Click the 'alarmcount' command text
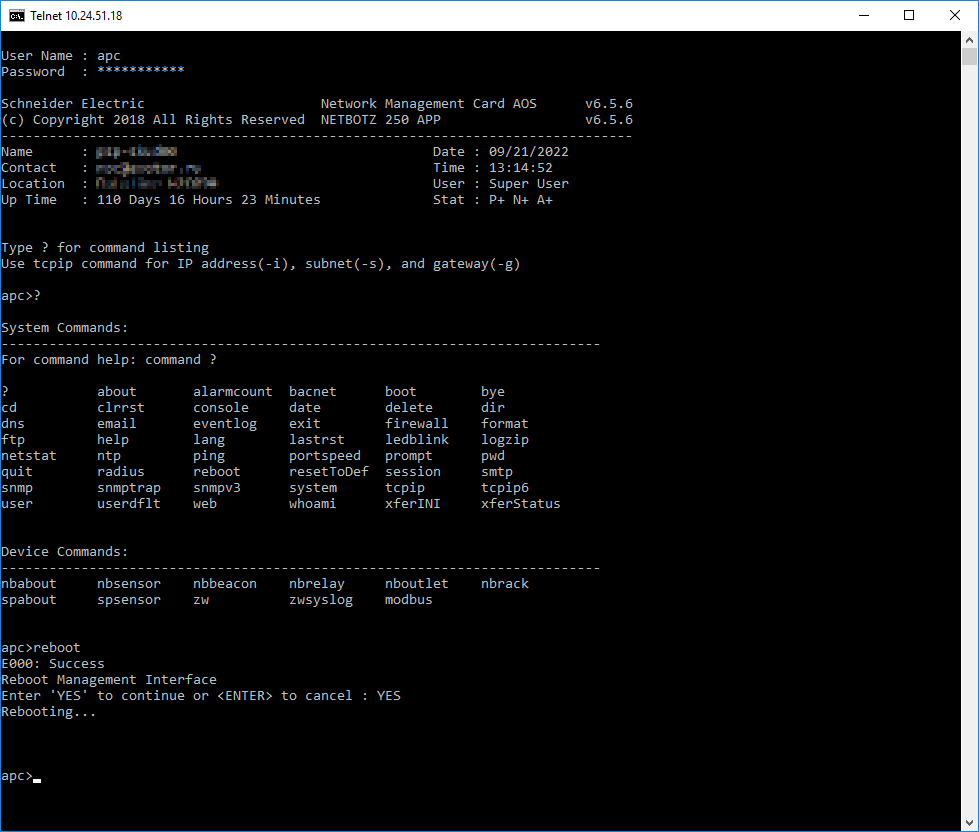The image size is (979, 832). coord(233,391)
